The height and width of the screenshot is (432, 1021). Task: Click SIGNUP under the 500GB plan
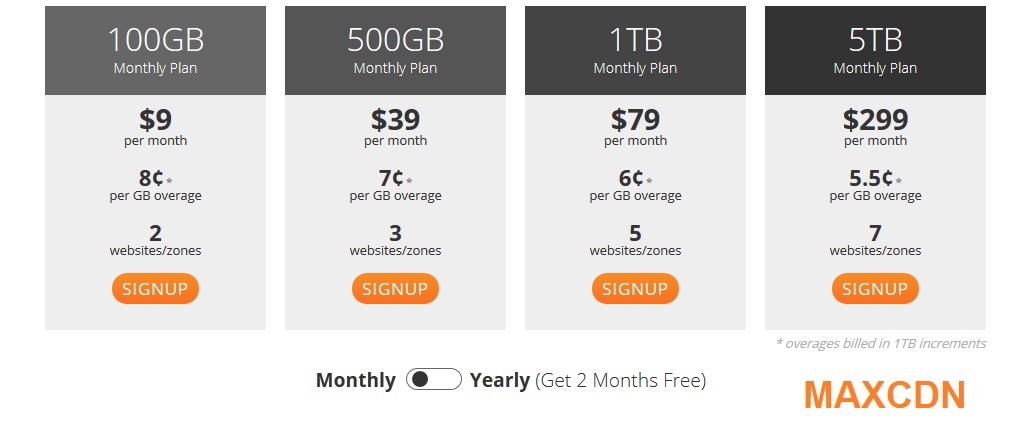click(395, 289)
